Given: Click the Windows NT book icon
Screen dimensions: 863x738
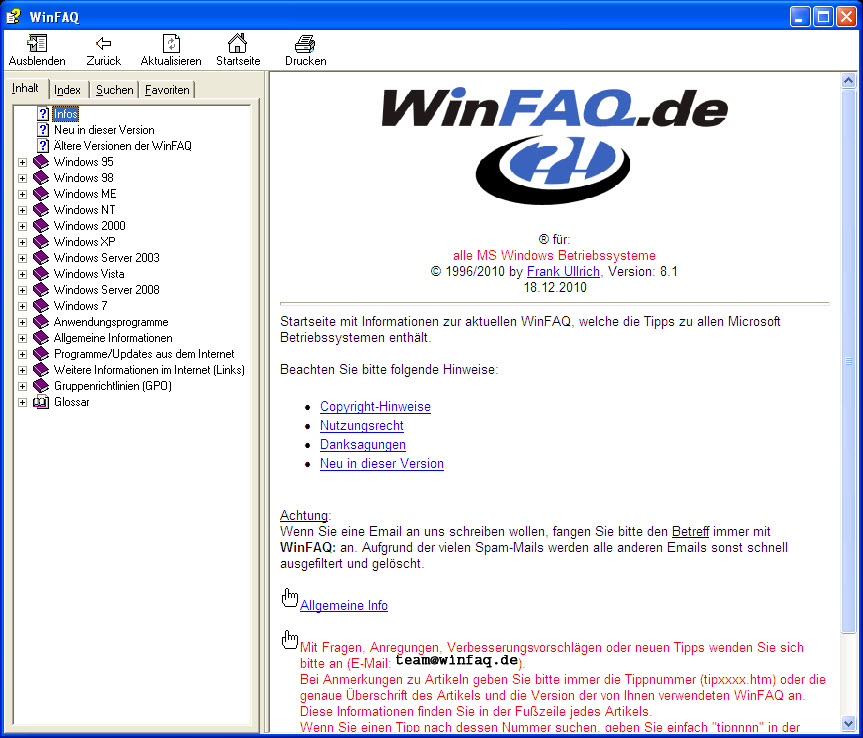Looking at the screenshot, I should [41, 210].
